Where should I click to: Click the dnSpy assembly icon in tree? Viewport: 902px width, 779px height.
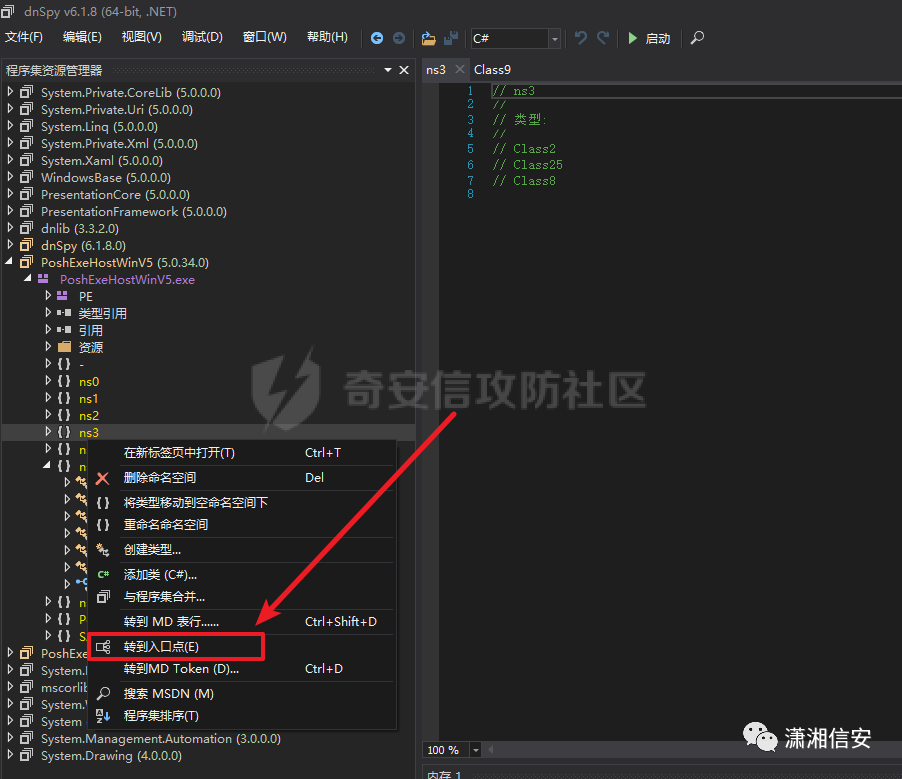(26, 246)
